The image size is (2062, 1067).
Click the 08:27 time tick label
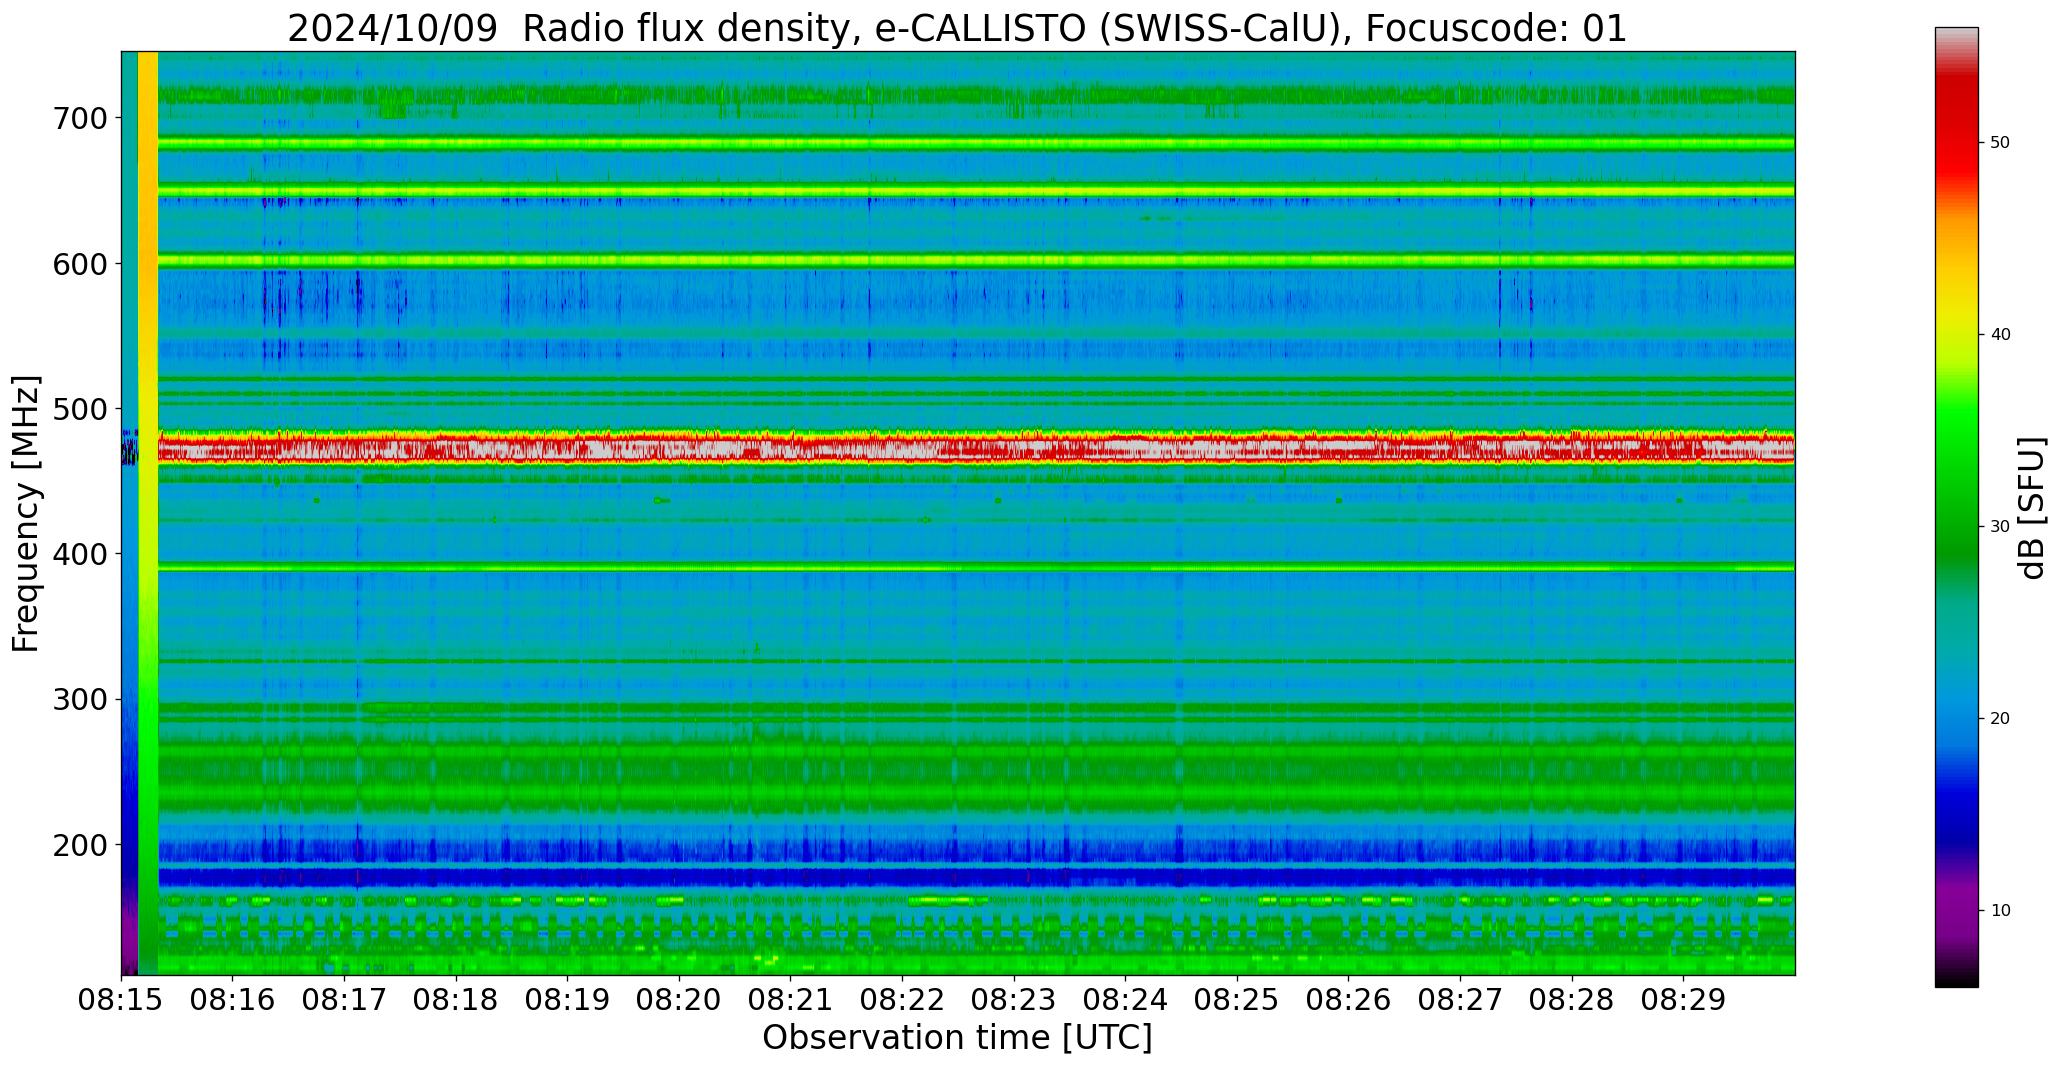point(1461,1000)
